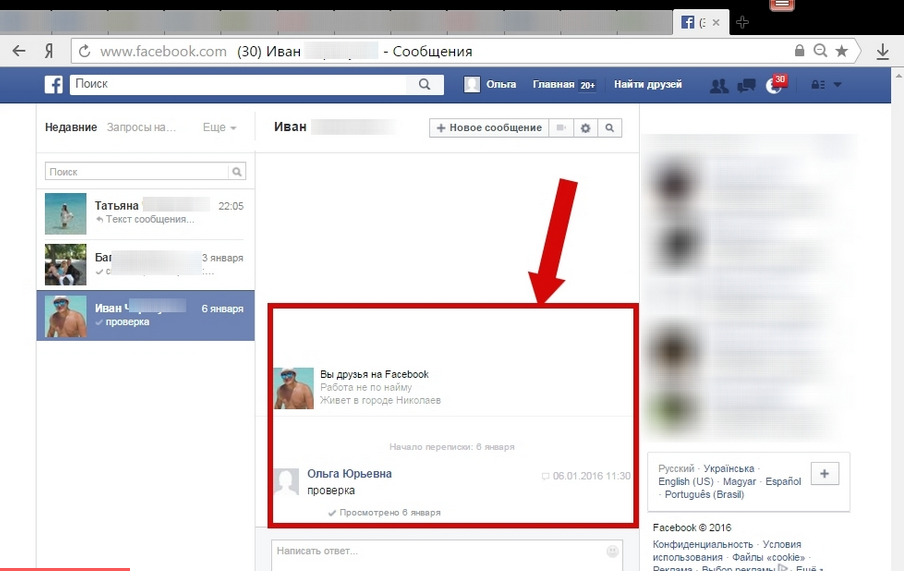Viewport: 904px width, 571px height.
Task: Switch language to "Español"
Action: click(x=783, y=482)
